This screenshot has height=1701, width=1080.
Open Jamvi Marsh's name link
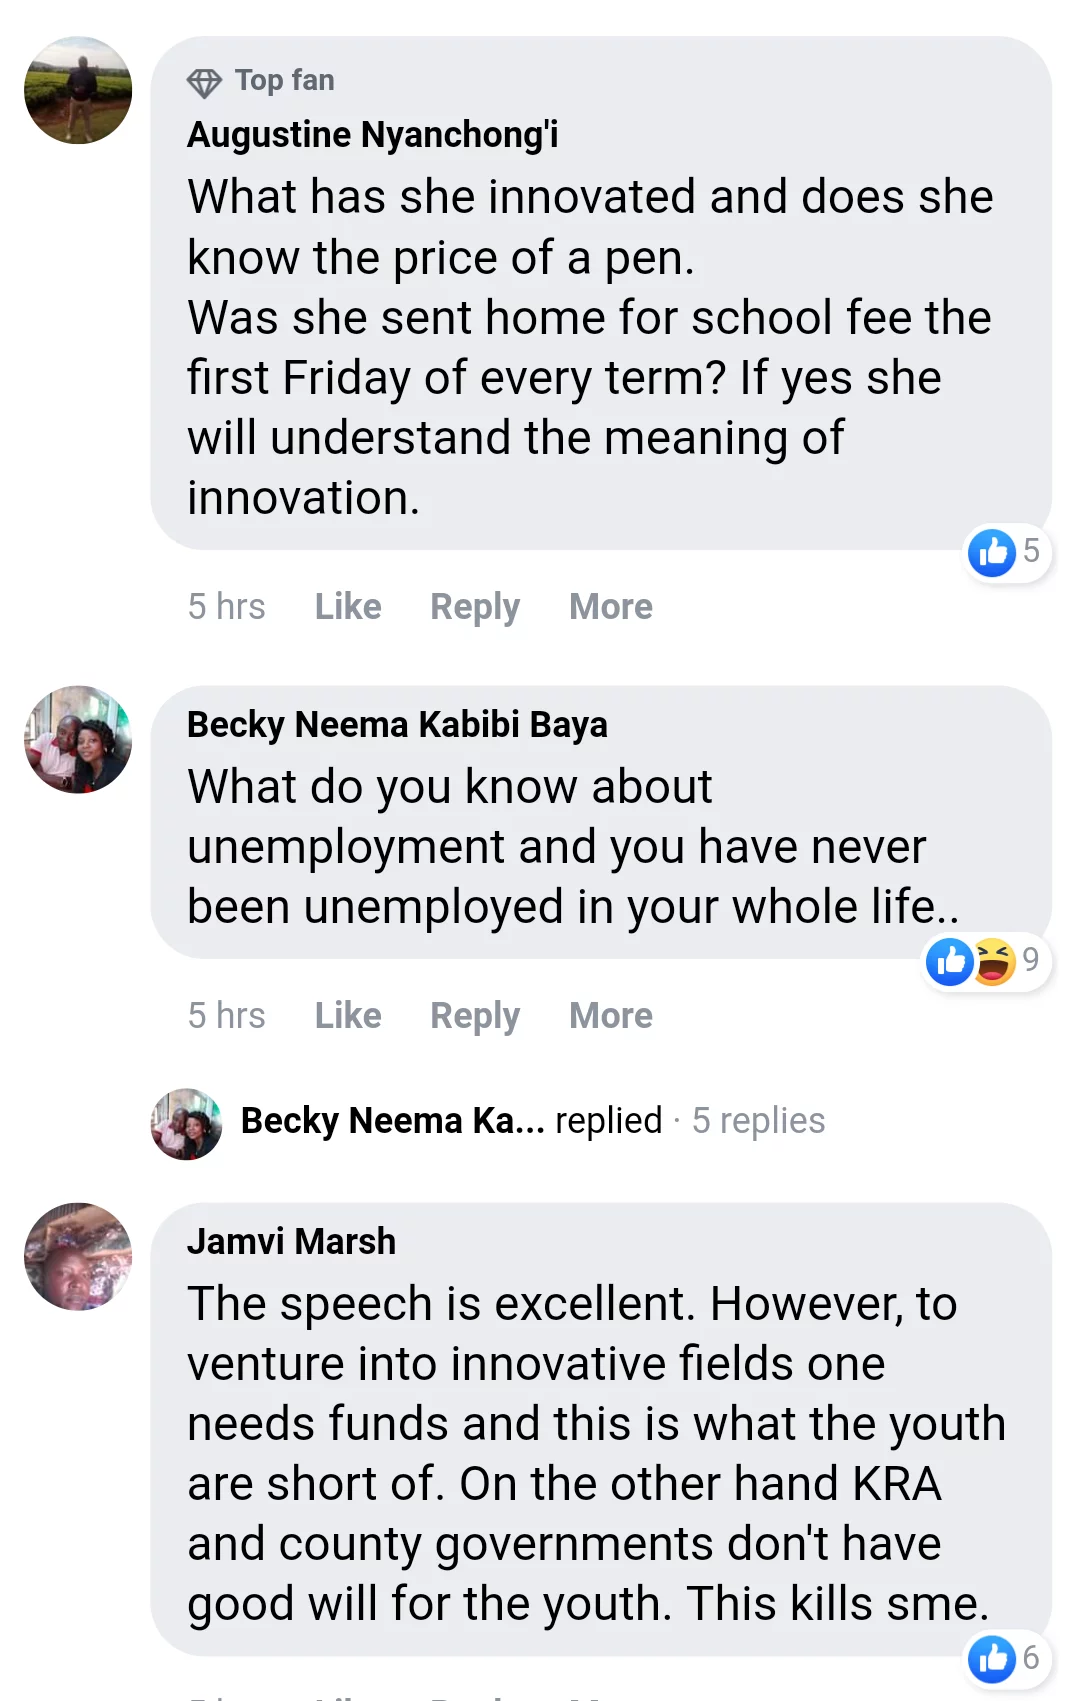tap(291, 1242)
